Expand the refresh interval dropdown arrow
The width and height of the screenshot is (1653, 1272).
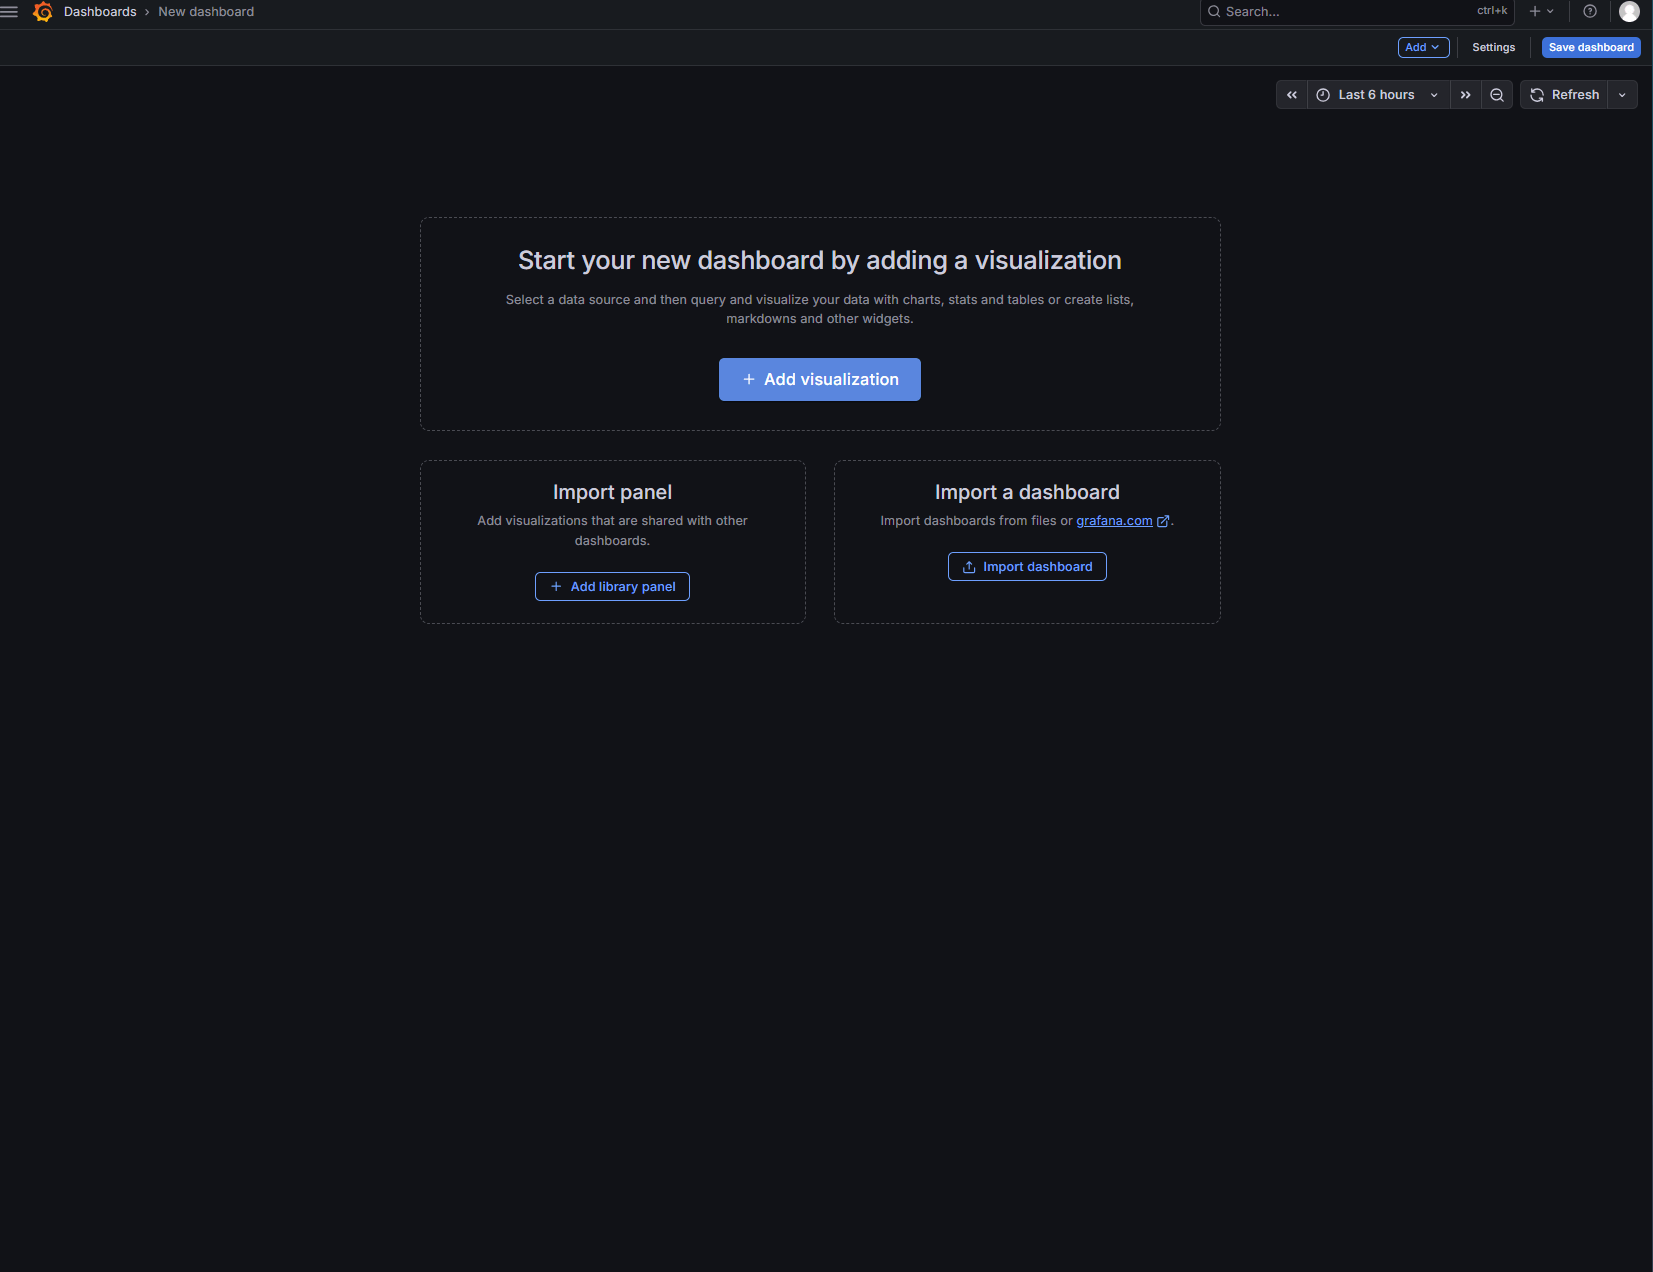pyautogui.click(x=1622, y=95)
